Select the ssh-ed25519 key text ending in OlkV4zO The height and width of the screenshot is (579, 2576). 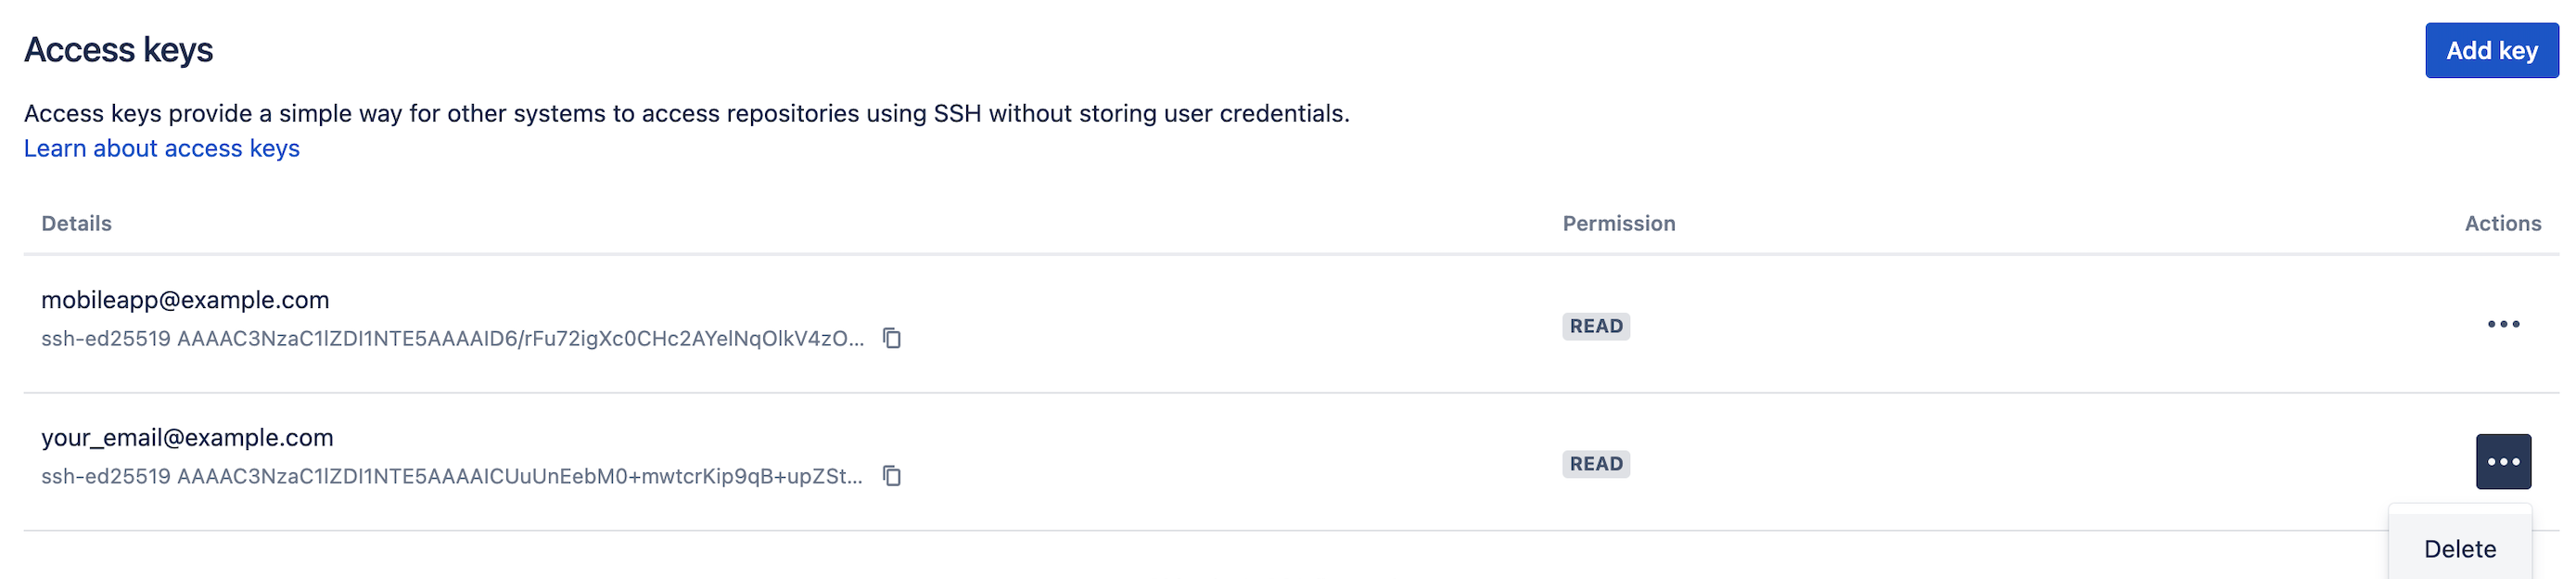coord(453,339)
